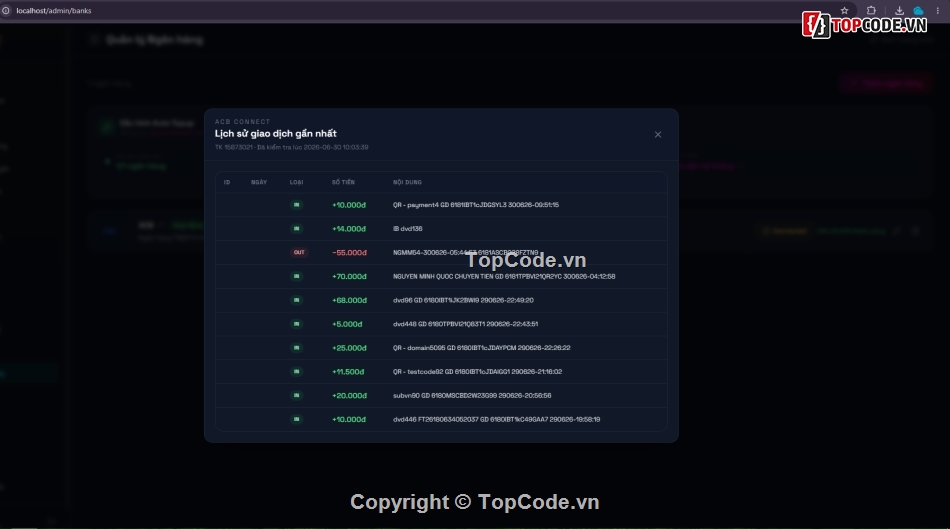The image size is (950, 529).
Task: Click the IN badge in the testcode92 row
Action: 296,371
